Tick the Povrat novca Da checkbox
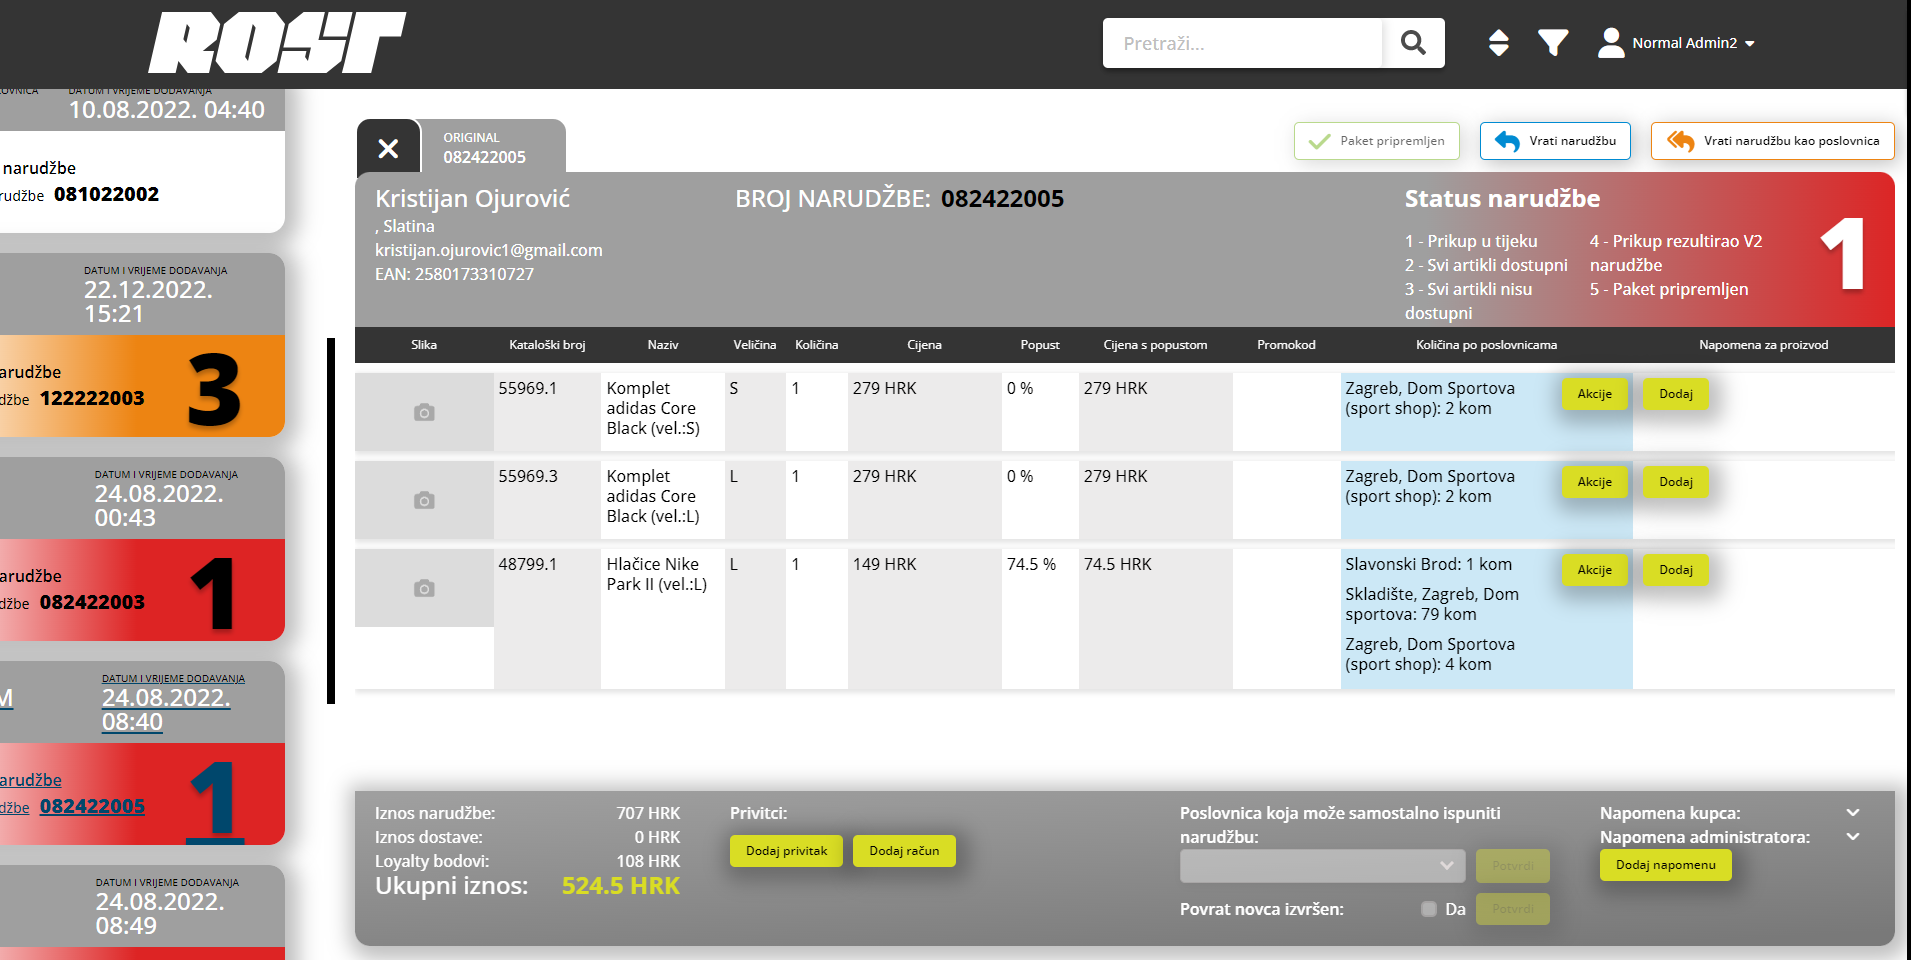1911x960 pixels. 1429,909
